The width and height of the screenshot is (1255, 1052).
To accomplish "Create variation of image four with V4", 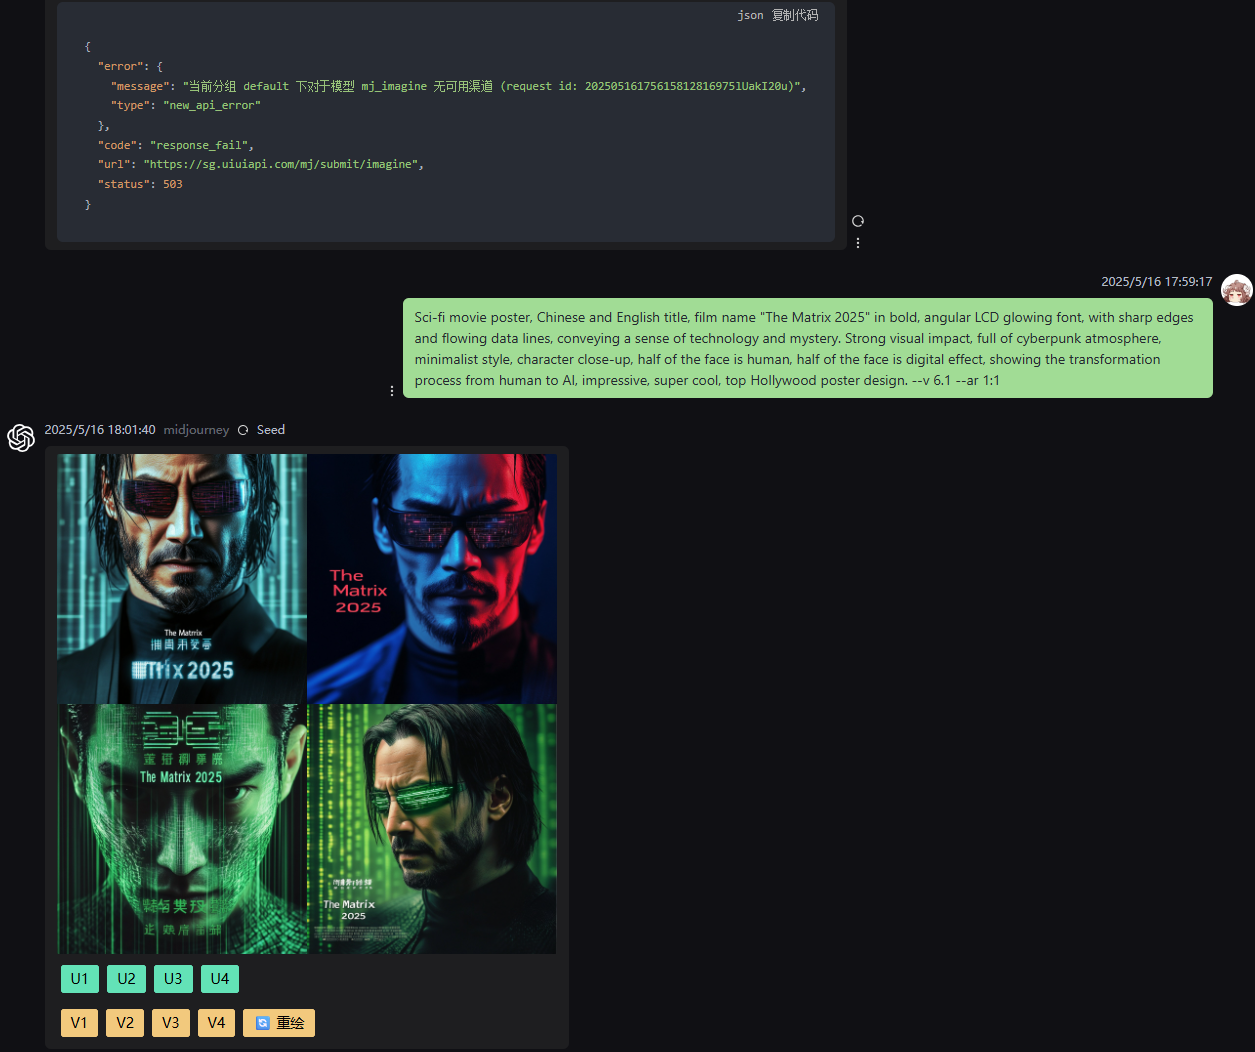I will click(x=217, y=1023).
